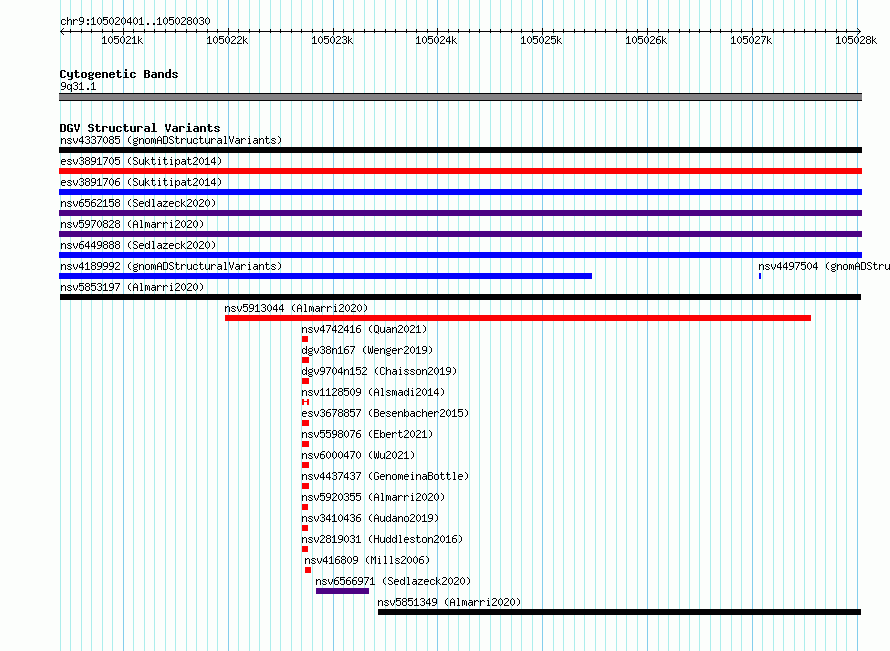The image size is (890, 651).
Task: Click the red marker under nsv6000470
Action: tap(305, 465)
